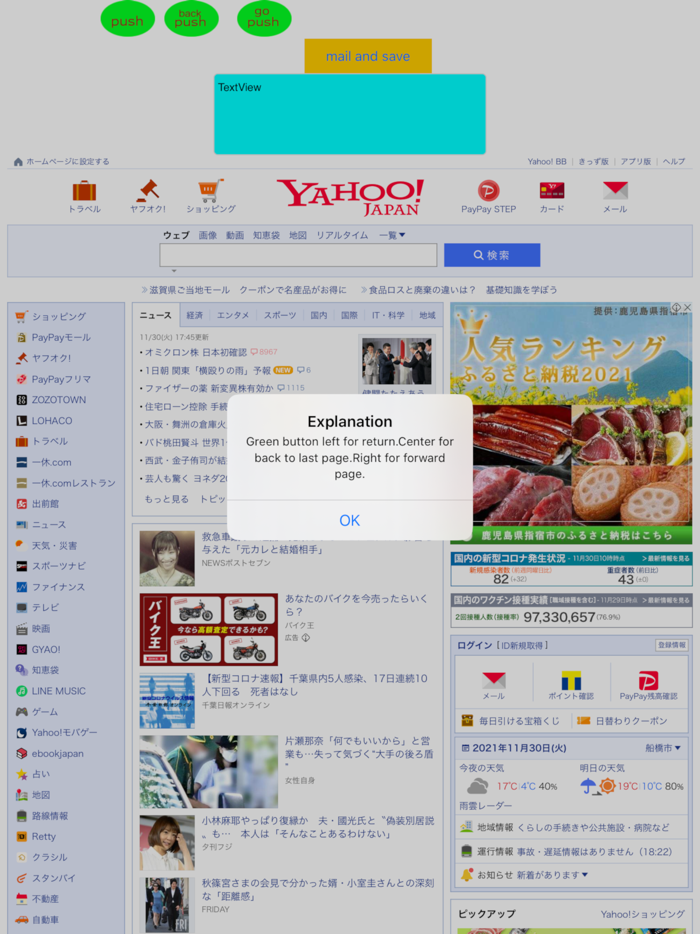The width and height of the screenshot is (700, 934).
Task: Expand the 船橋市 location dropdown
Action: point(662,748)
